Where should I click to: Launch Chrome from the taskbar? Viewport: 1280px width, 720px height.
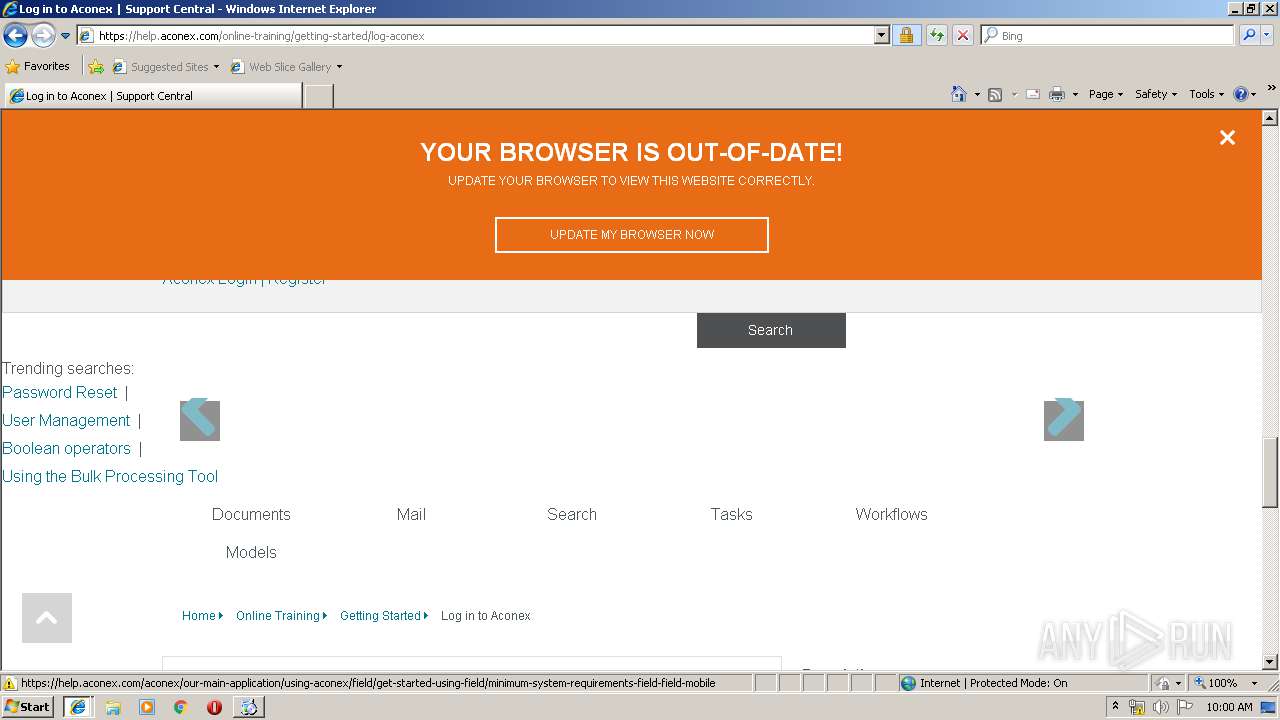click(x=180, y=707)
